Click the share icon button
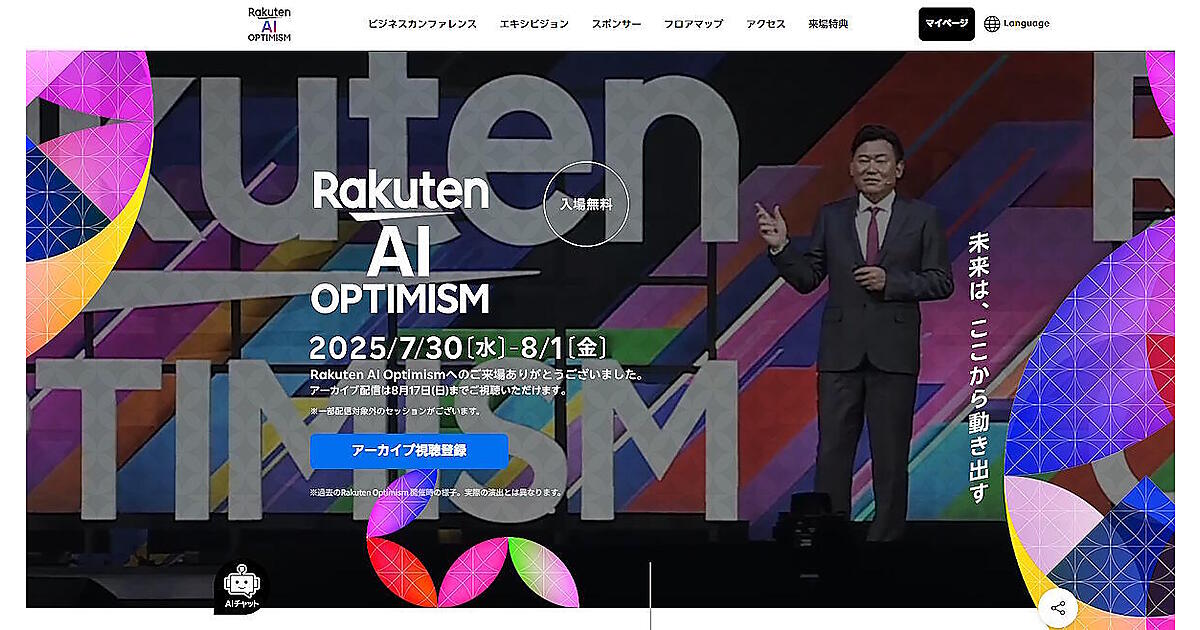 click(x=1058, y=608)
